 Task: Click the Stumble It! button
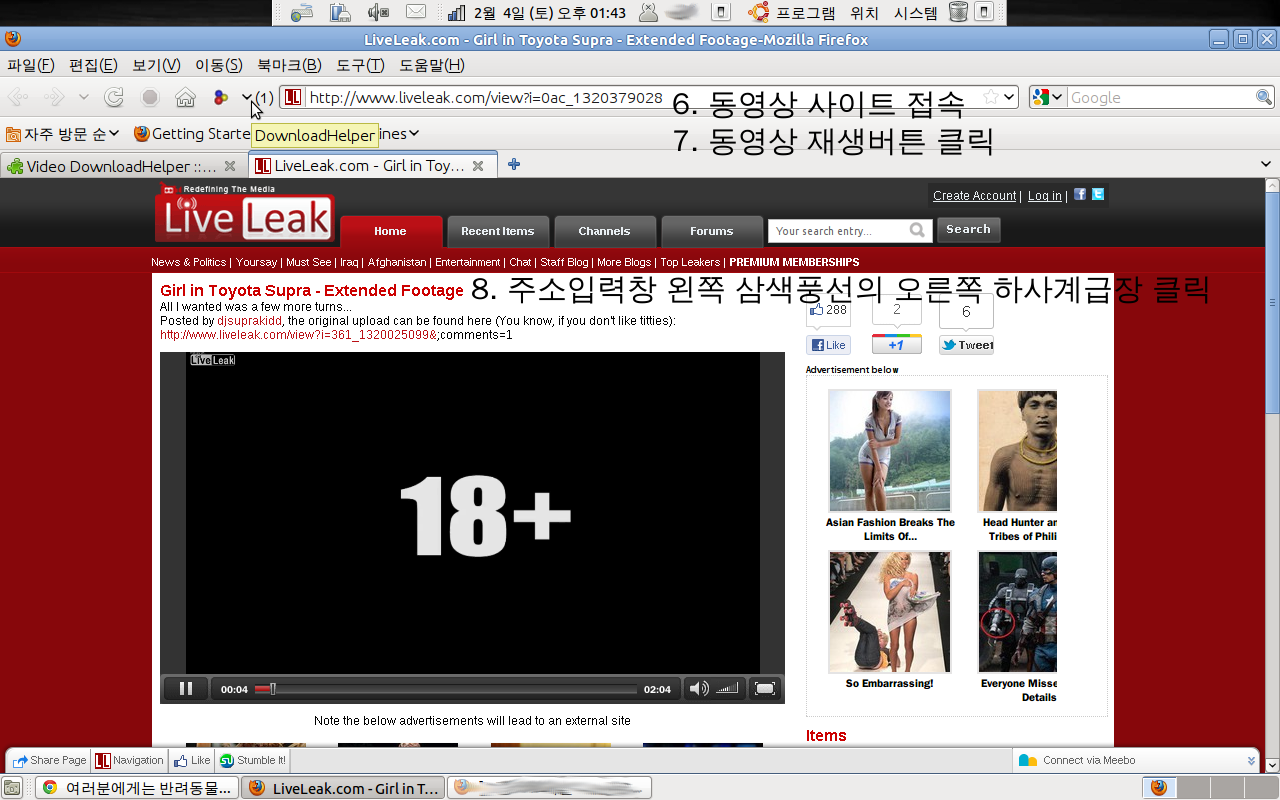[x=252, y=760]
